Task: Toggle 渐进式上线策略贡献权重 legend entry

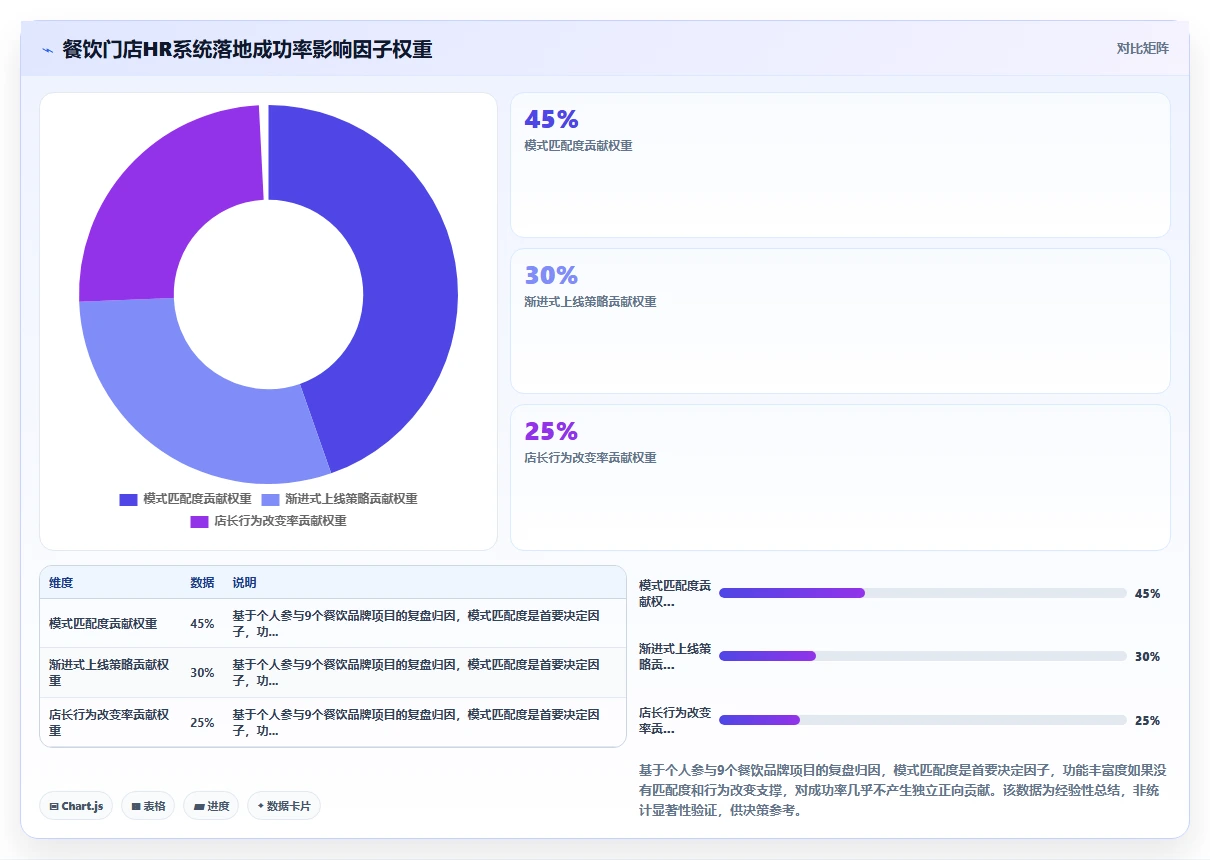Action: (x=340, y=499)
